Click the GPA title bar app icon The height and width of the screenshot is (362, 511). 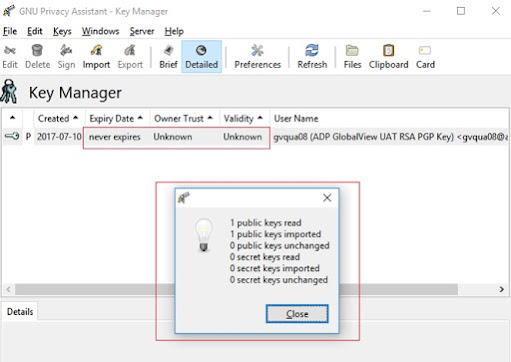tap(9, 11)
